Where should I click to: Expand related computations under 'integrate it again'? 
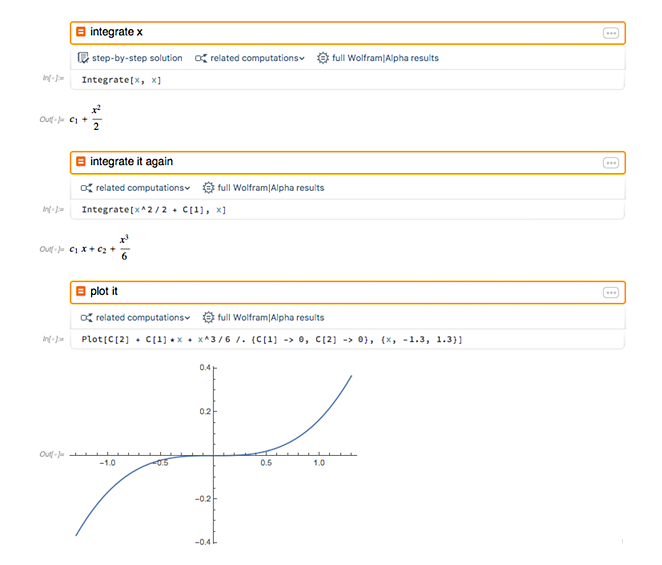click(x=136, y=187)
